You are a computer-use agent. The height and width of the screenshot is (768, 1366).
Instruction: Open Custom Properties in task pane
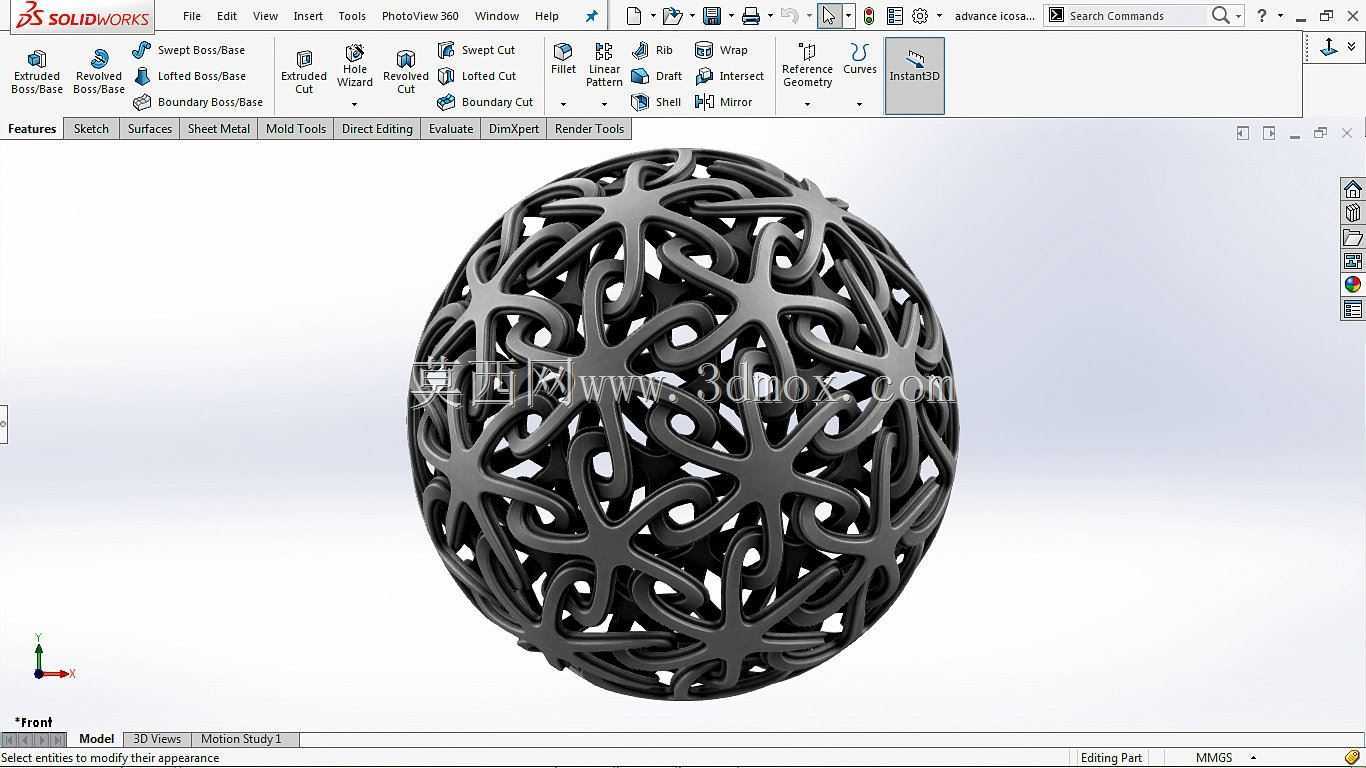tap(1353, 309)
